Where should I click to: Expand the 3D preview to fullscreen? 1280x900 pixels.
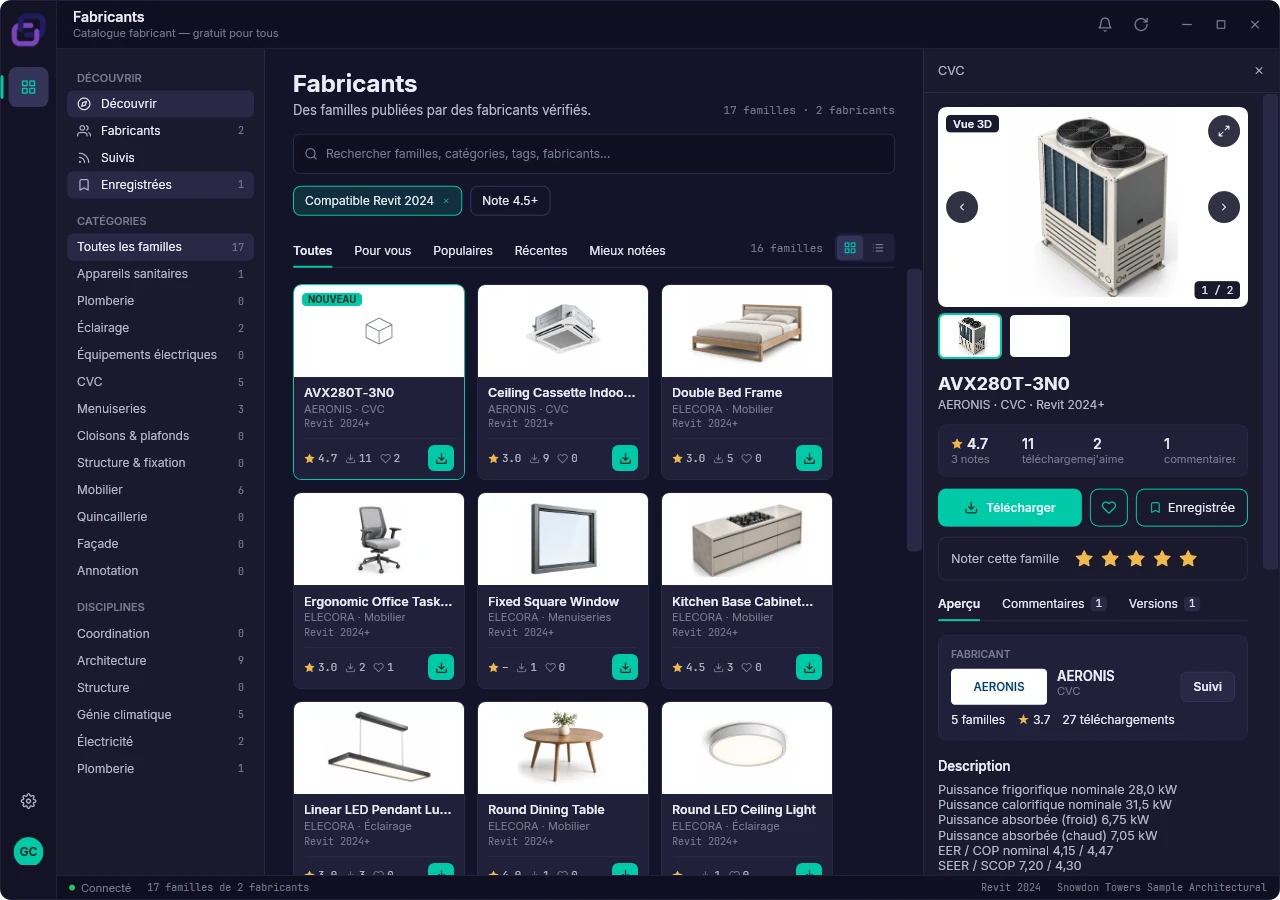coord(1224,131)
